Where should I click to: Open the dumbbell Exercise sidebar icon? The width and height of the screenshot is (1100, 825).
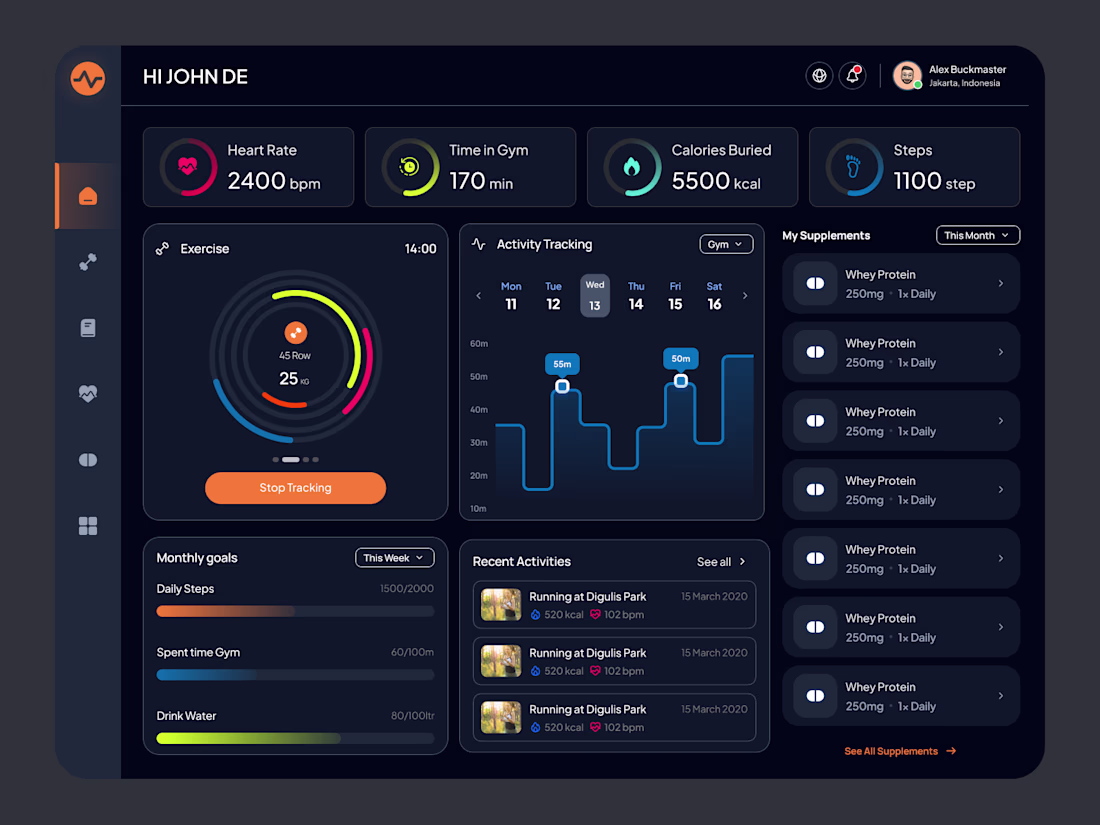pyautogui.click(x=88, y=262)
